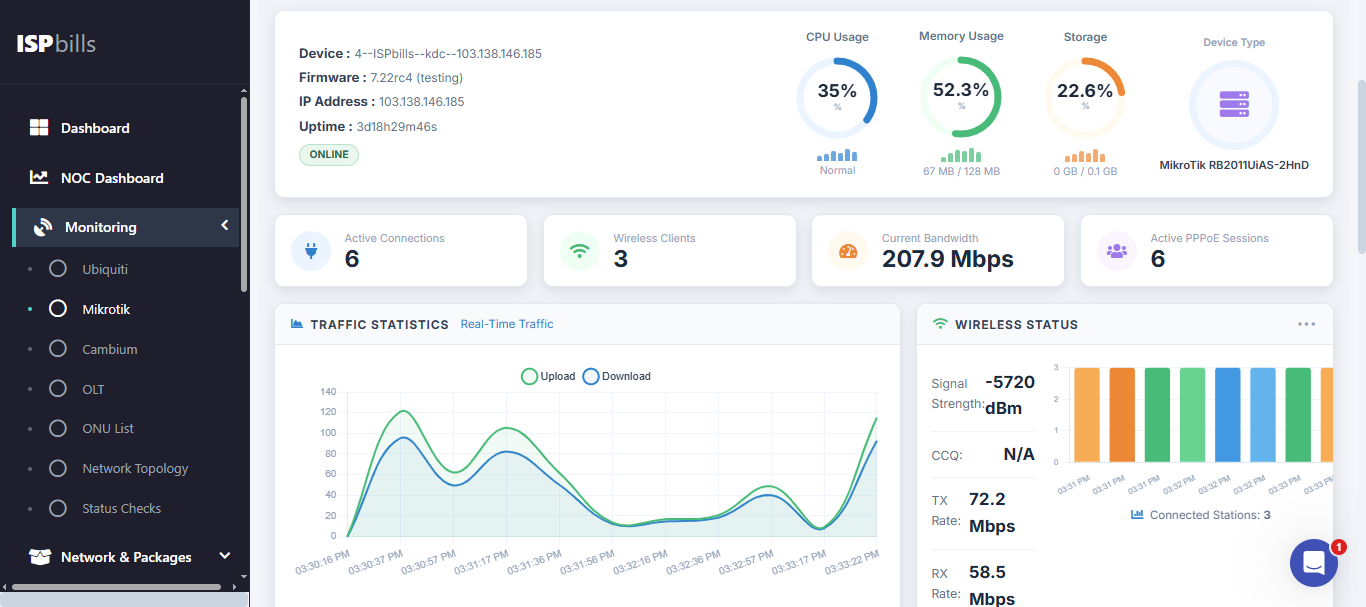Open the chat support bubble
This screenshot has width=1366, height=607.
1313,563
